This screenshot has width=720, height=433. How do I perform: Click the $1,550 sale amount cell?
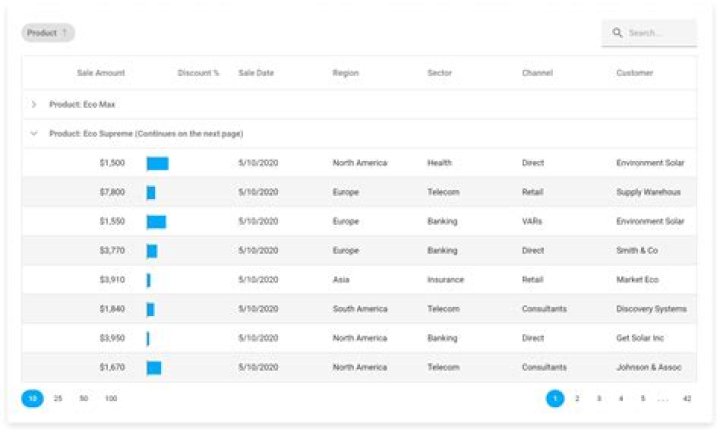click(112, 221)
